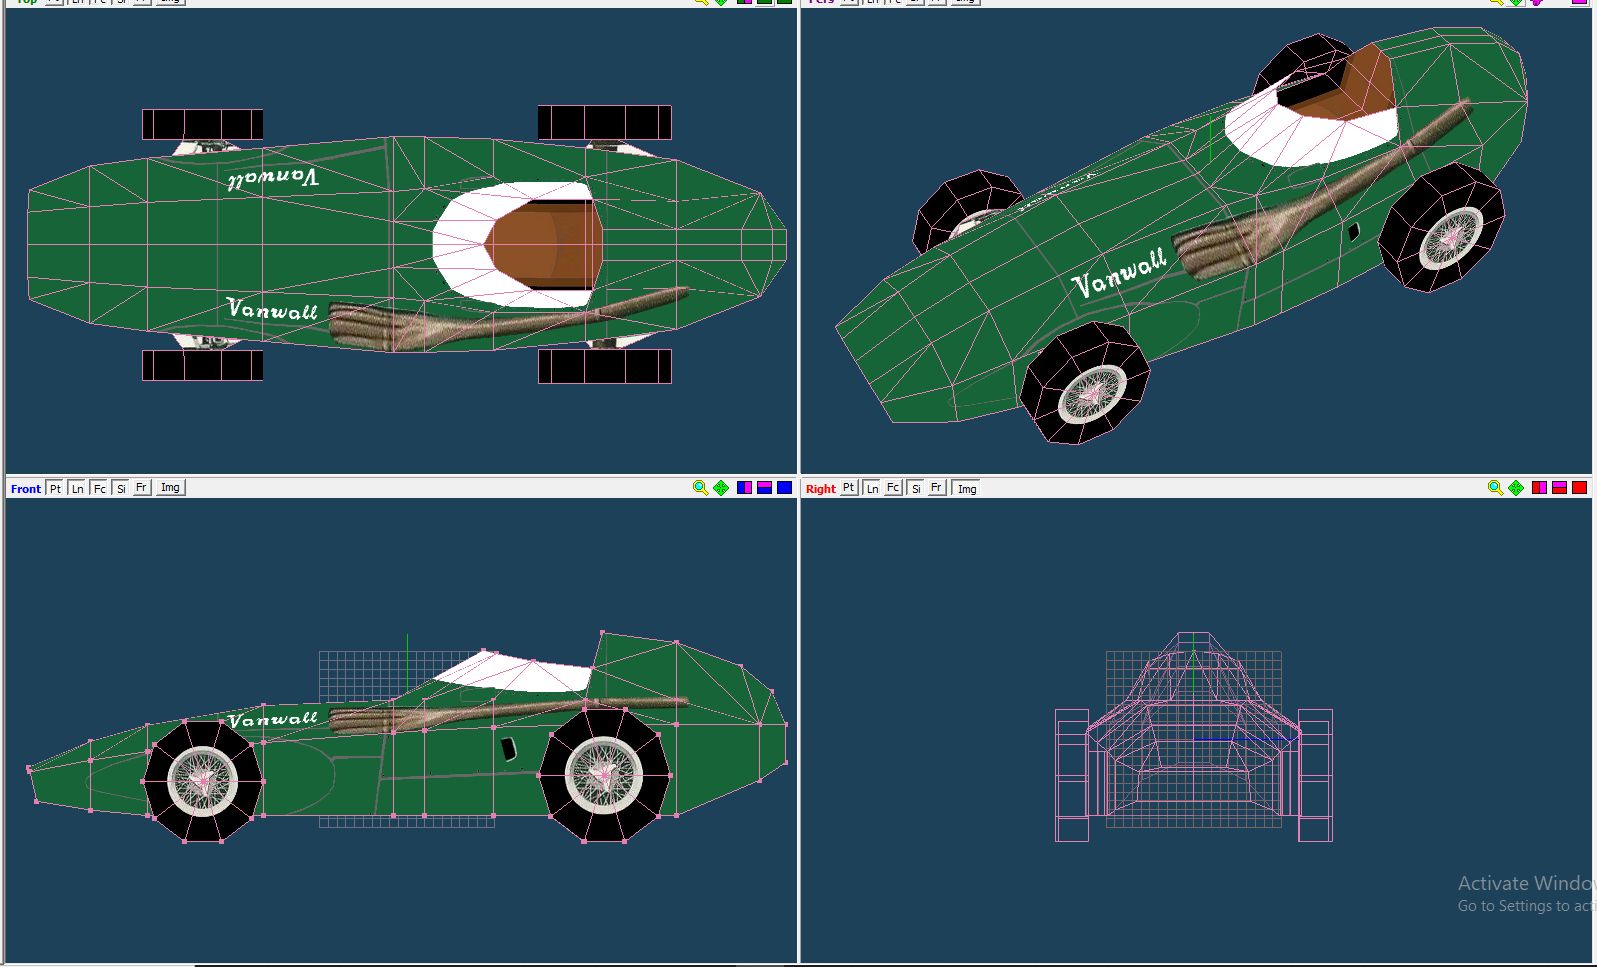Click the solid red maximize-view icon
The width and height of the screenshot is (1597, 967).
click(x=1579, y=488)
